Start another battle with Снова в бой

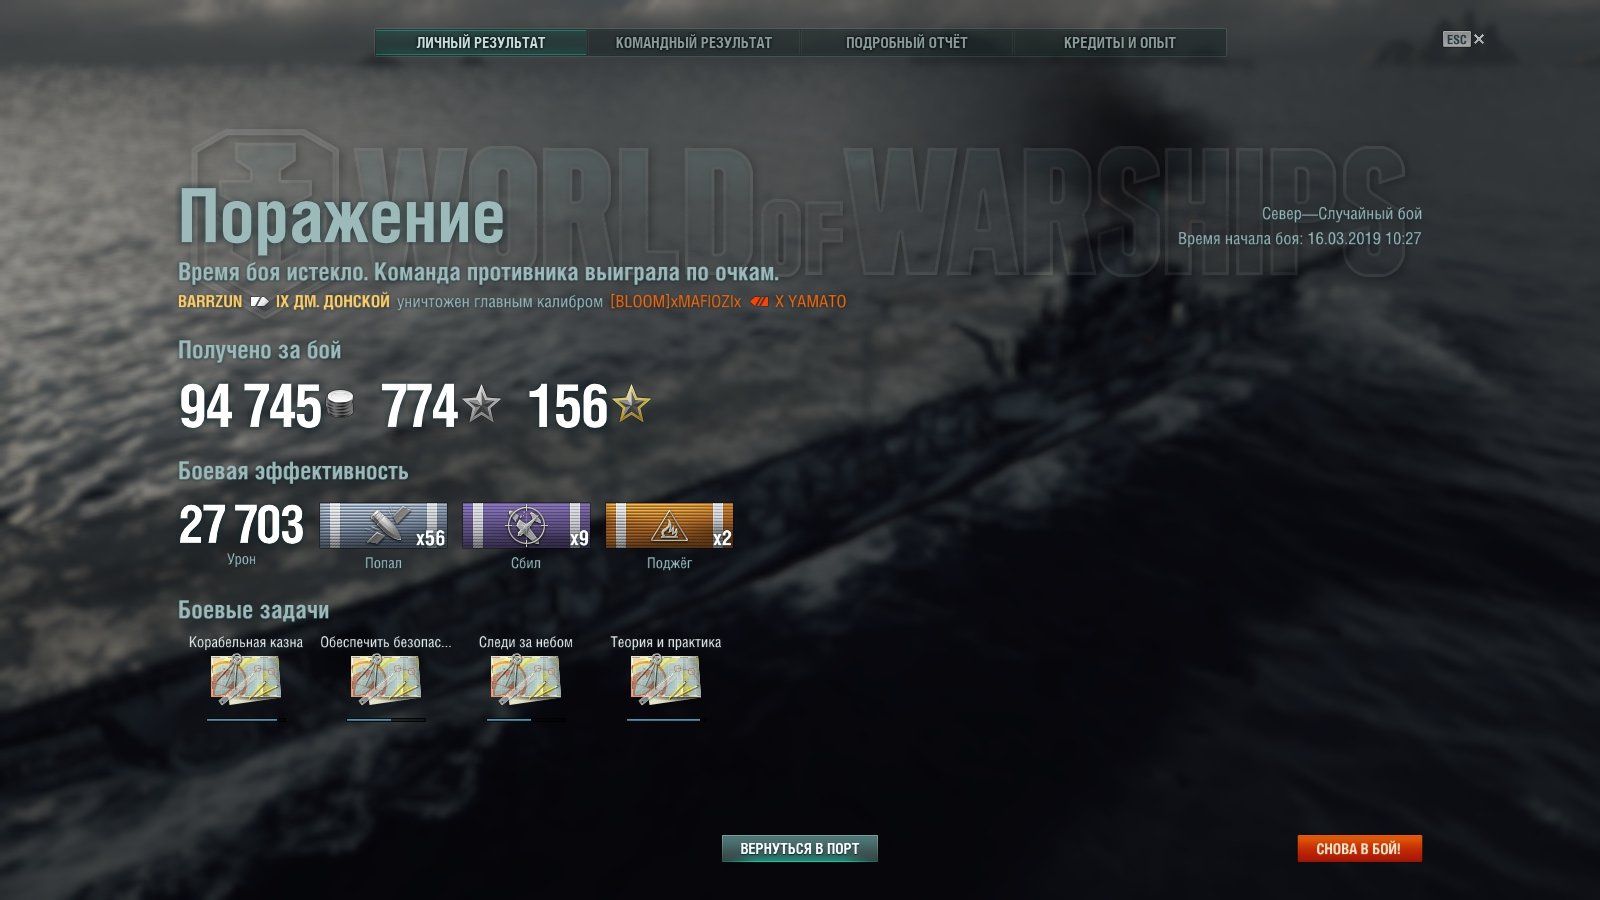pos(1359,848)
